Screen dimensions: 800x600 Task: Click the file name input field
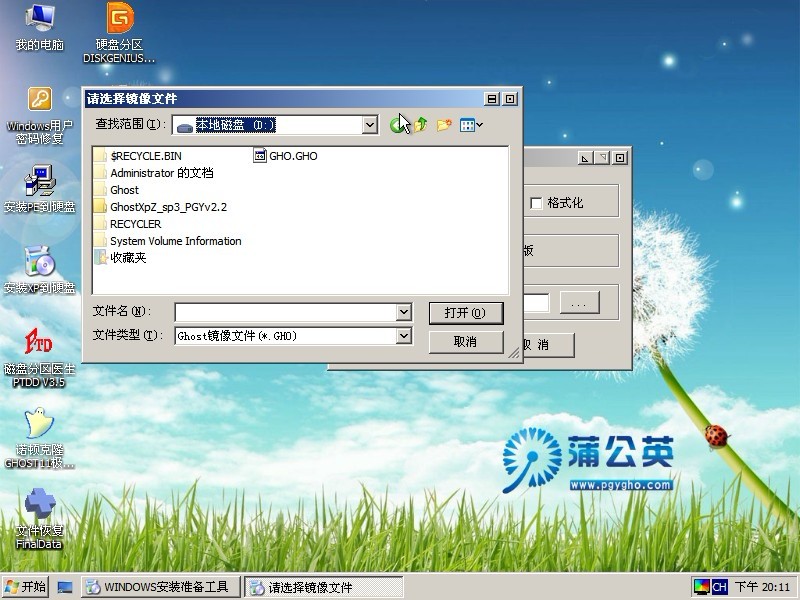(x=286, y=312)
